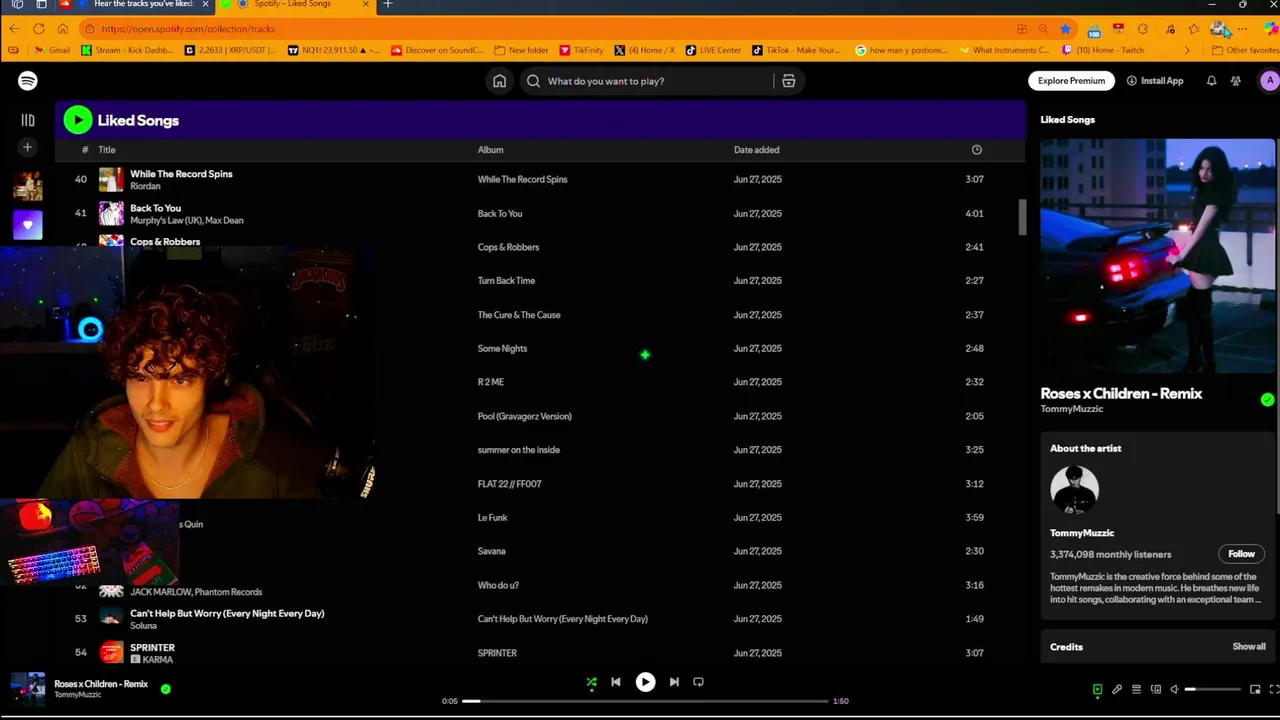The image size is (1280, 720).
Task: Go to Spotify Home
Action: (499, 81)
